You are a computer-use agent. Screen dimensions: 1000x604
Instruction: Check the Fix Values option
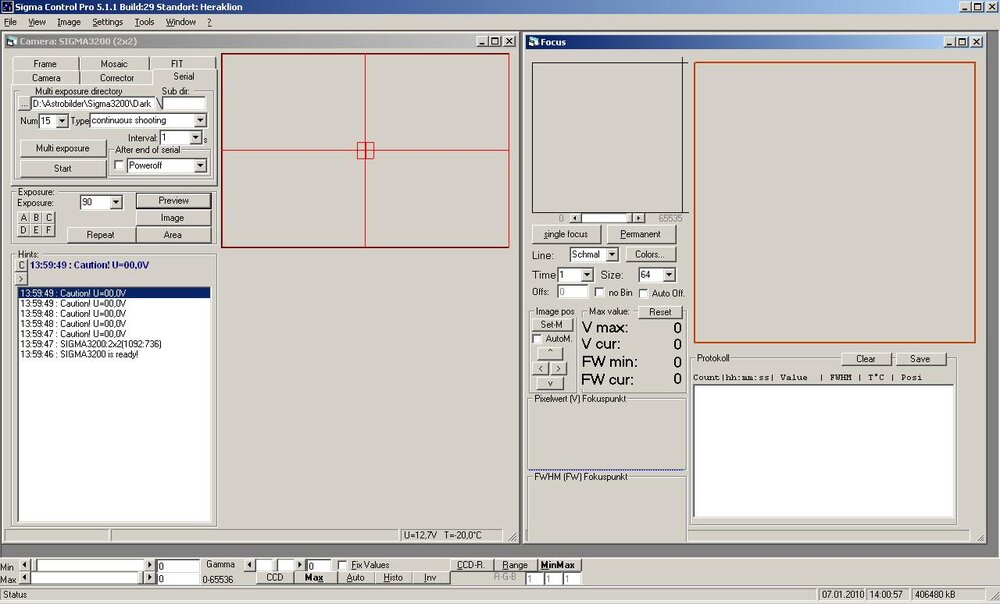343,565
